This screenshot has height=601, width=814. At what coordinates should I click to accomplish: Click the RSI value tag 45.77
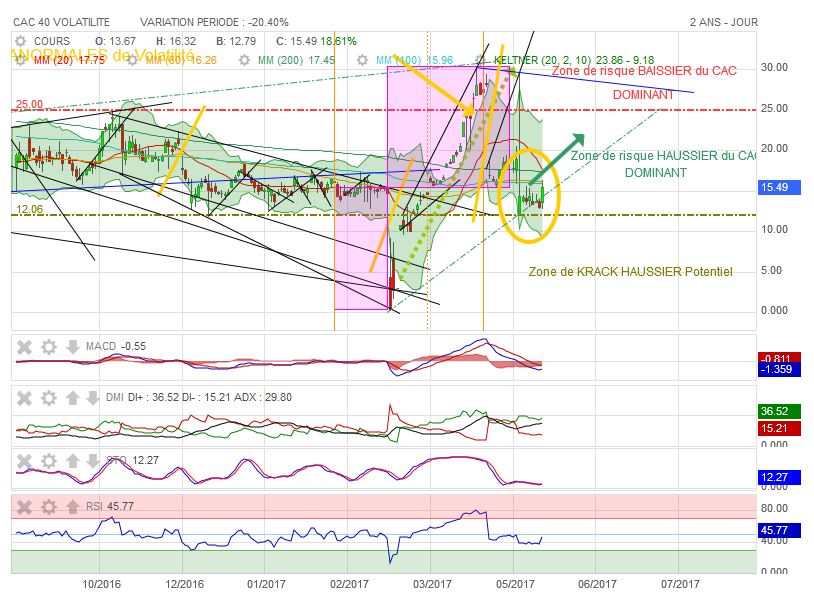click(779, 530)
